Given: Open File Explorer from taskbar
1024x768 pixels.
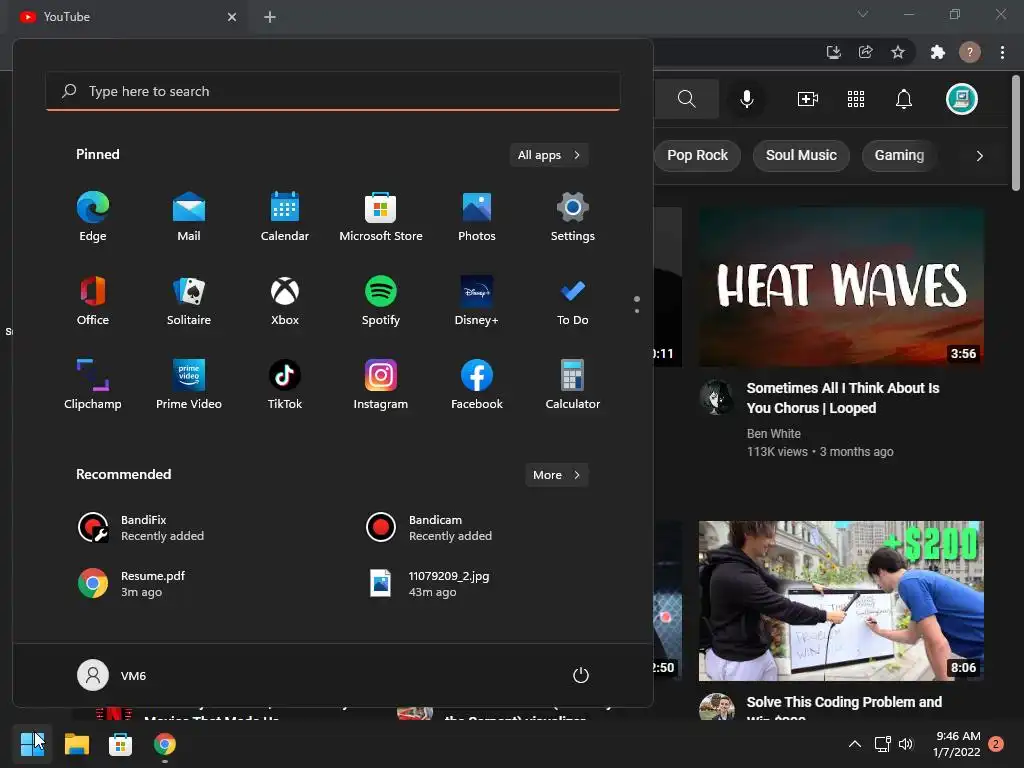Looking at the screenshot, I should click(76, 744).
